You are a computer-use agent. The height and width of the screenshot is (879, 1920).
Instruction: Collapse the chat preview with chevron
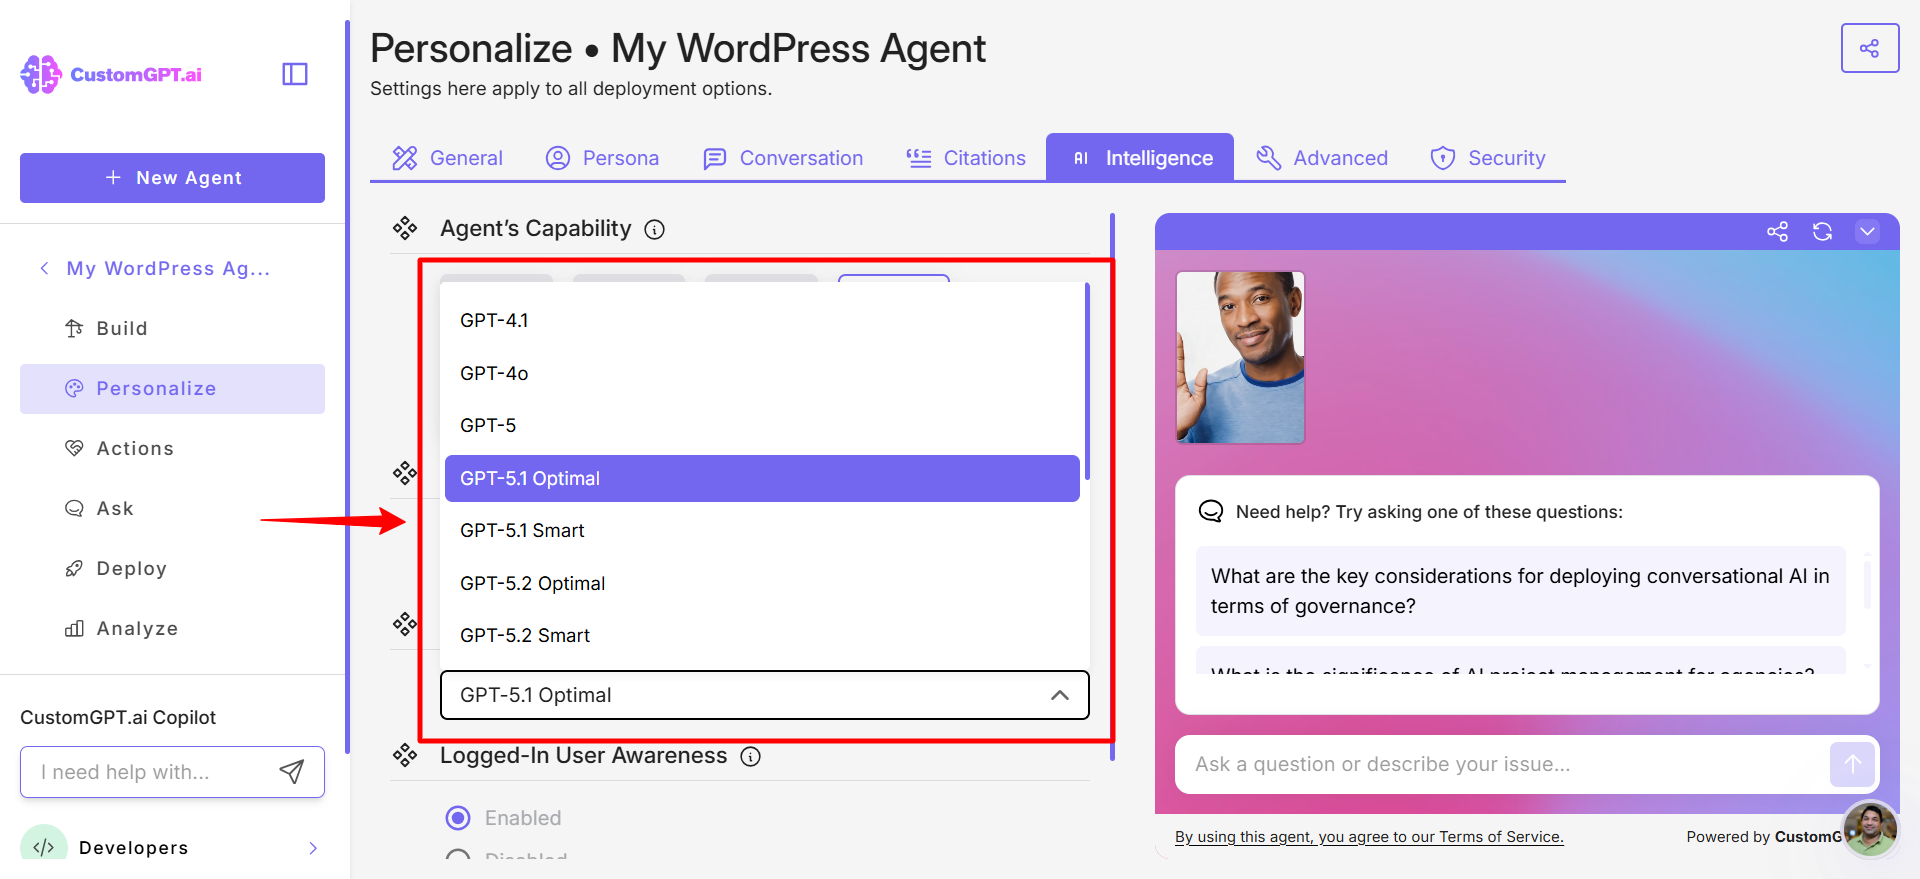point(1867,232)
